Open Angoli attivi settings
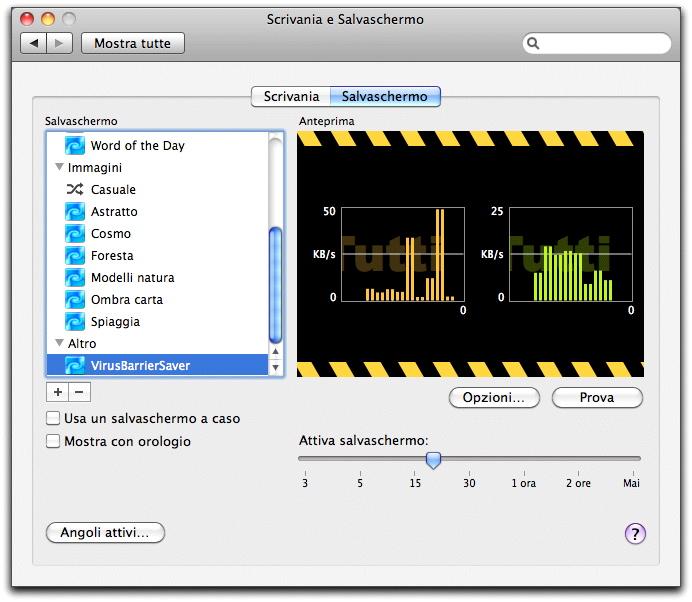The height and width of the screenshot is (602, 692). (x=105, y=532)
